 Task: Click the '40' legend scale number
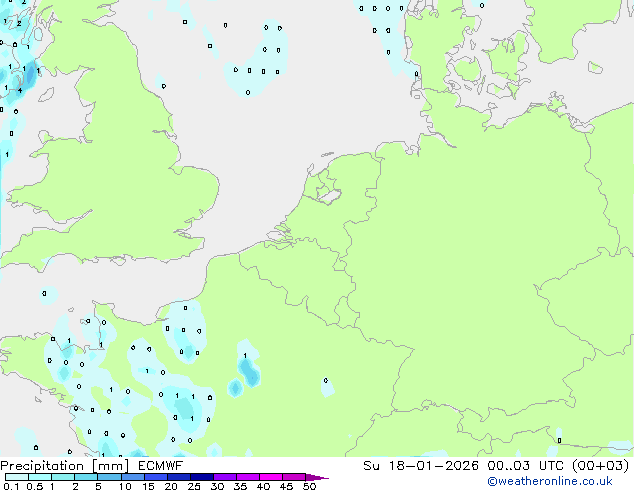pyautogui.click(x=263, y=486)
